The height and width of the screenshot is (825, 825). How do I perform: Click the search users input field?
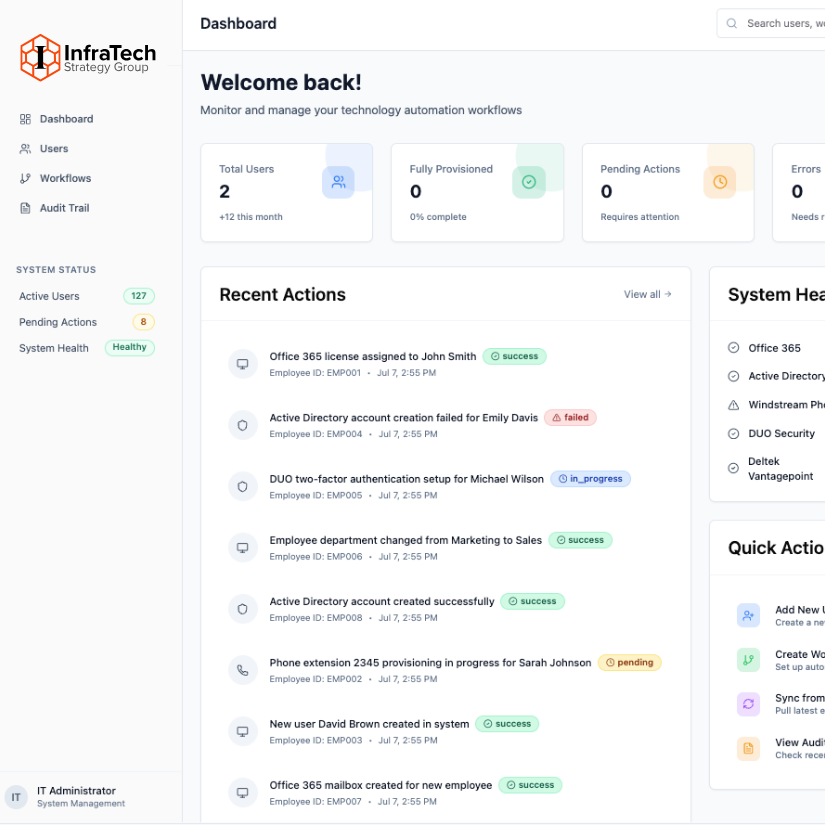tap(780, 23)
